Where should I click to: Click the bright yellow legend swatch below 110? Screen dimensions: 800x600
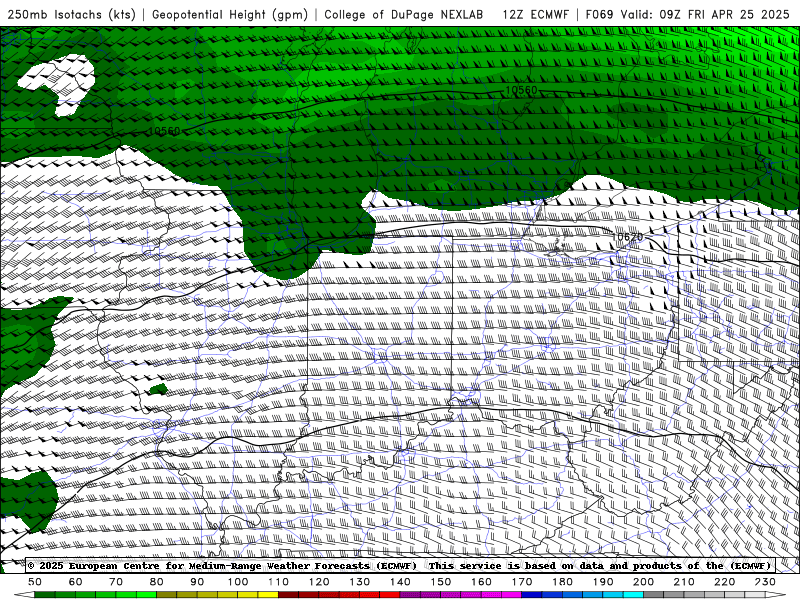coord(268,595)
